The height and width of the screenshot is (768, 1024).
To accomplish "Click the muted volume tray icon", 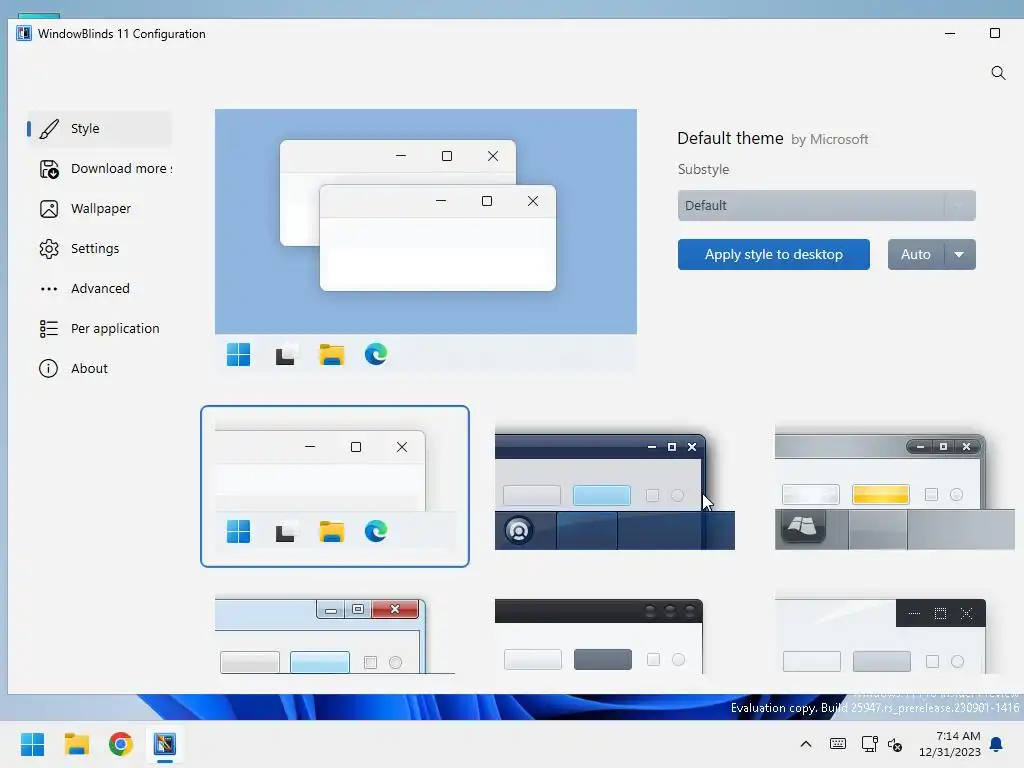I will tap(895, 744).
